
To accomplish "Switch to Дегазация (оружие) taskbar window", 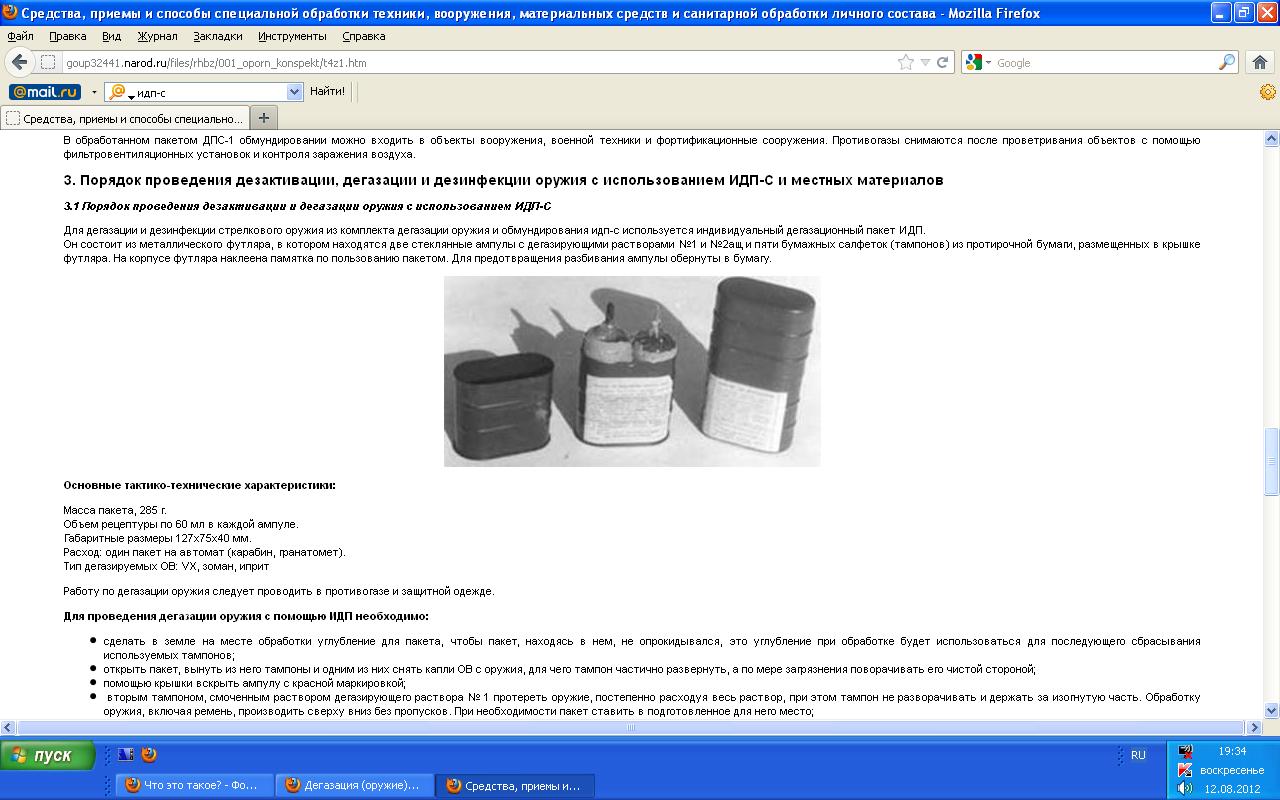I will [x=354, y=786].
